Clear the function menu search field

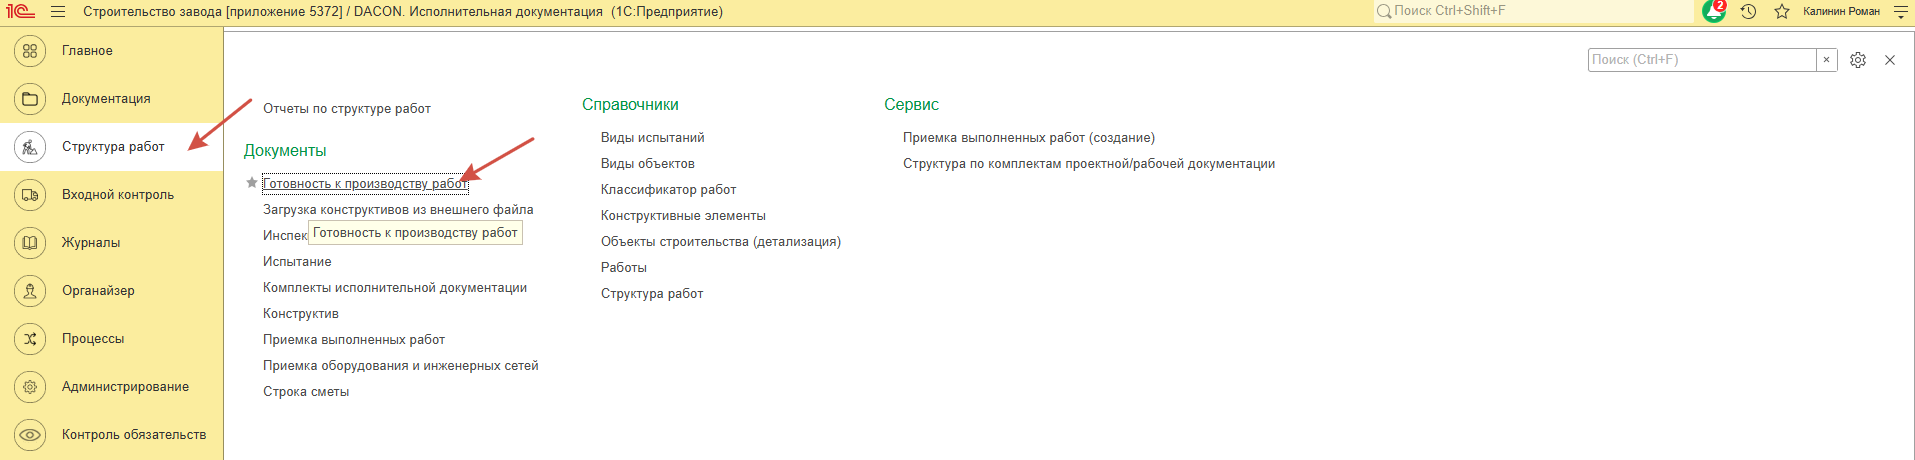pyautogui.click(x=1826, y=60)
